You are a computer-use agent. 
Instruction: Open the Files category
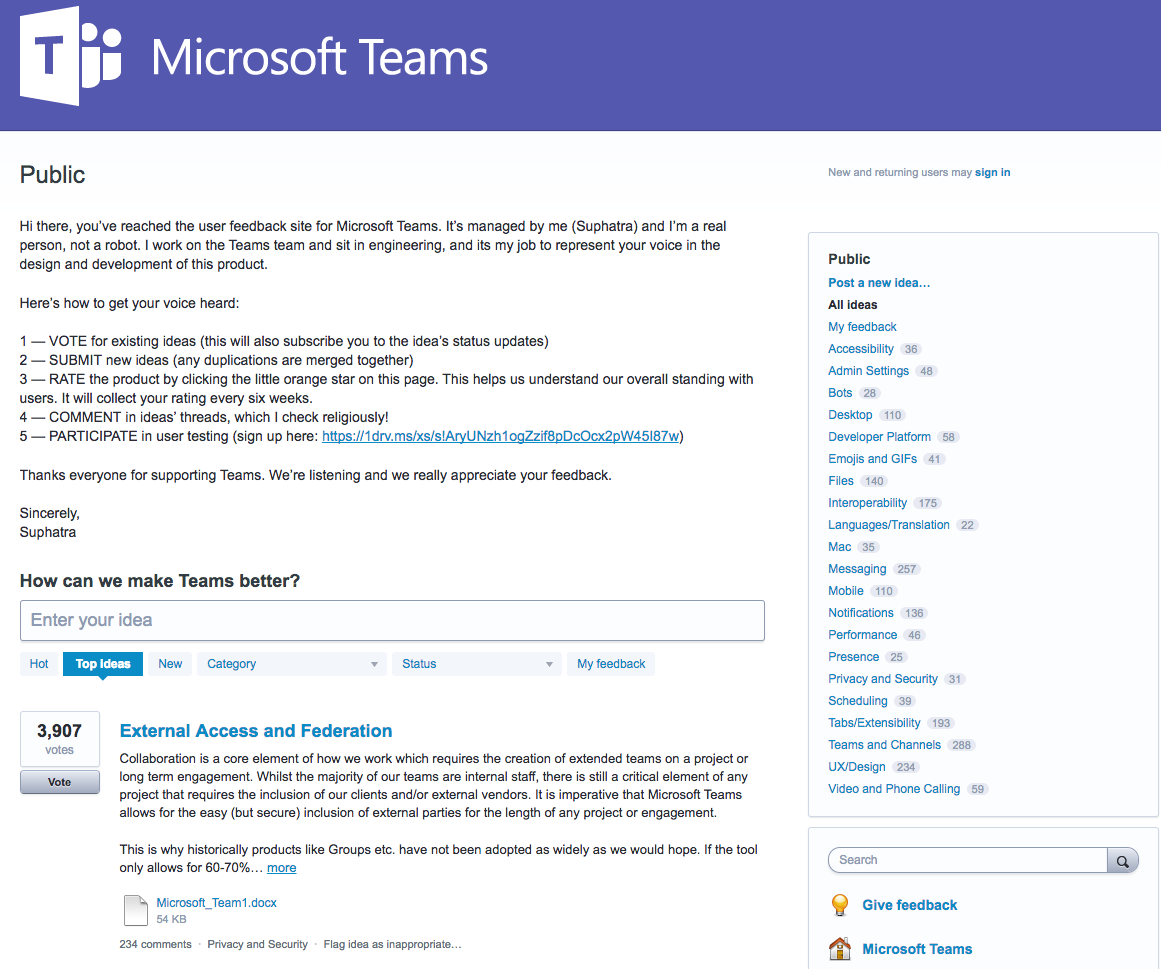pos(840,481)
